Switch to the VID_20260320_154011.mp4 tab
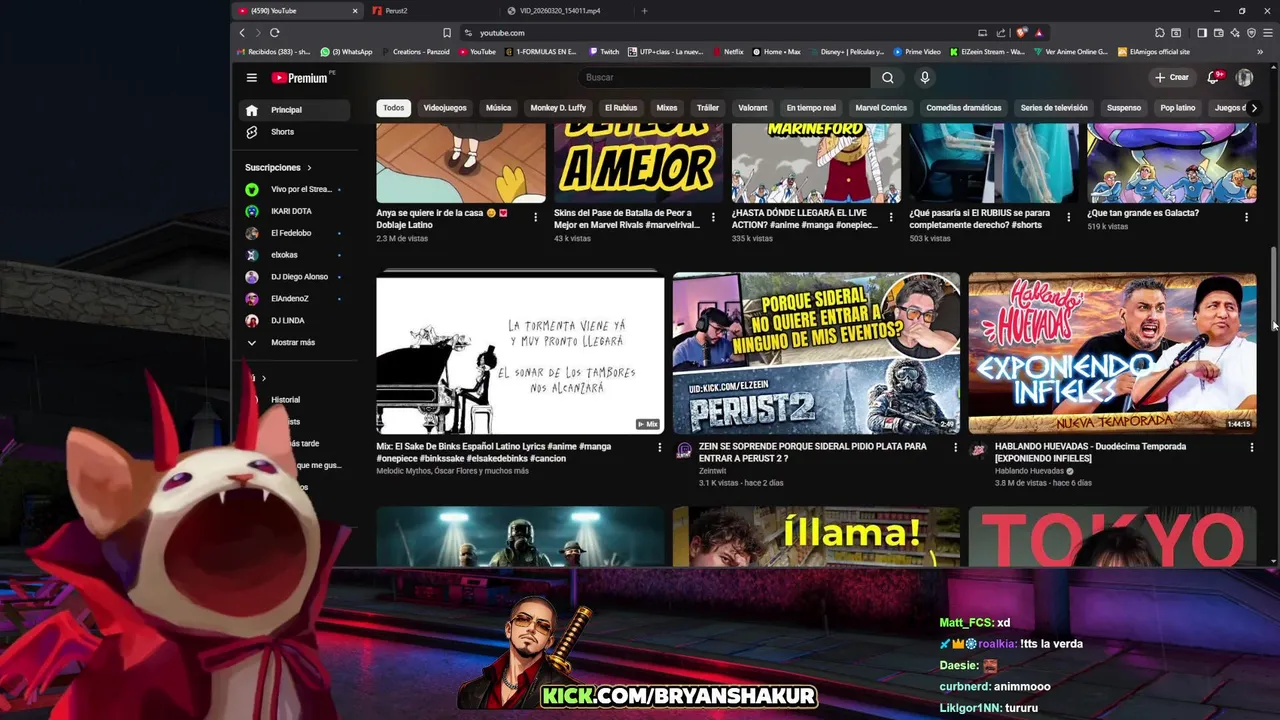The width and height of the screenshot is (1280, 720). click(565, 11)
